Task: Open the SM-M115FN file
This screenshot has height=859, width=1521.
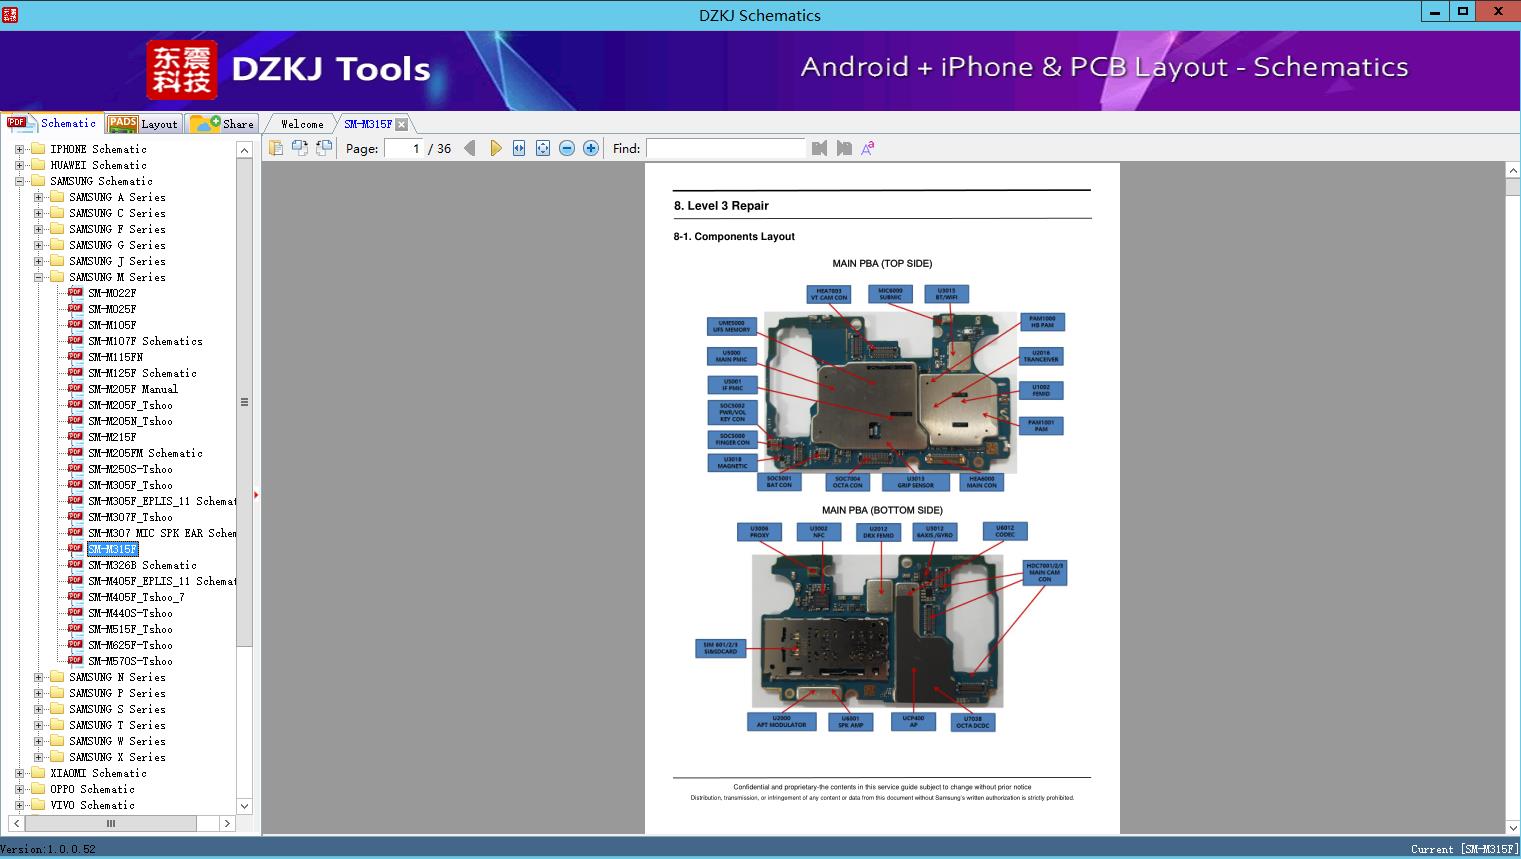Action: (x=115, y=357)
